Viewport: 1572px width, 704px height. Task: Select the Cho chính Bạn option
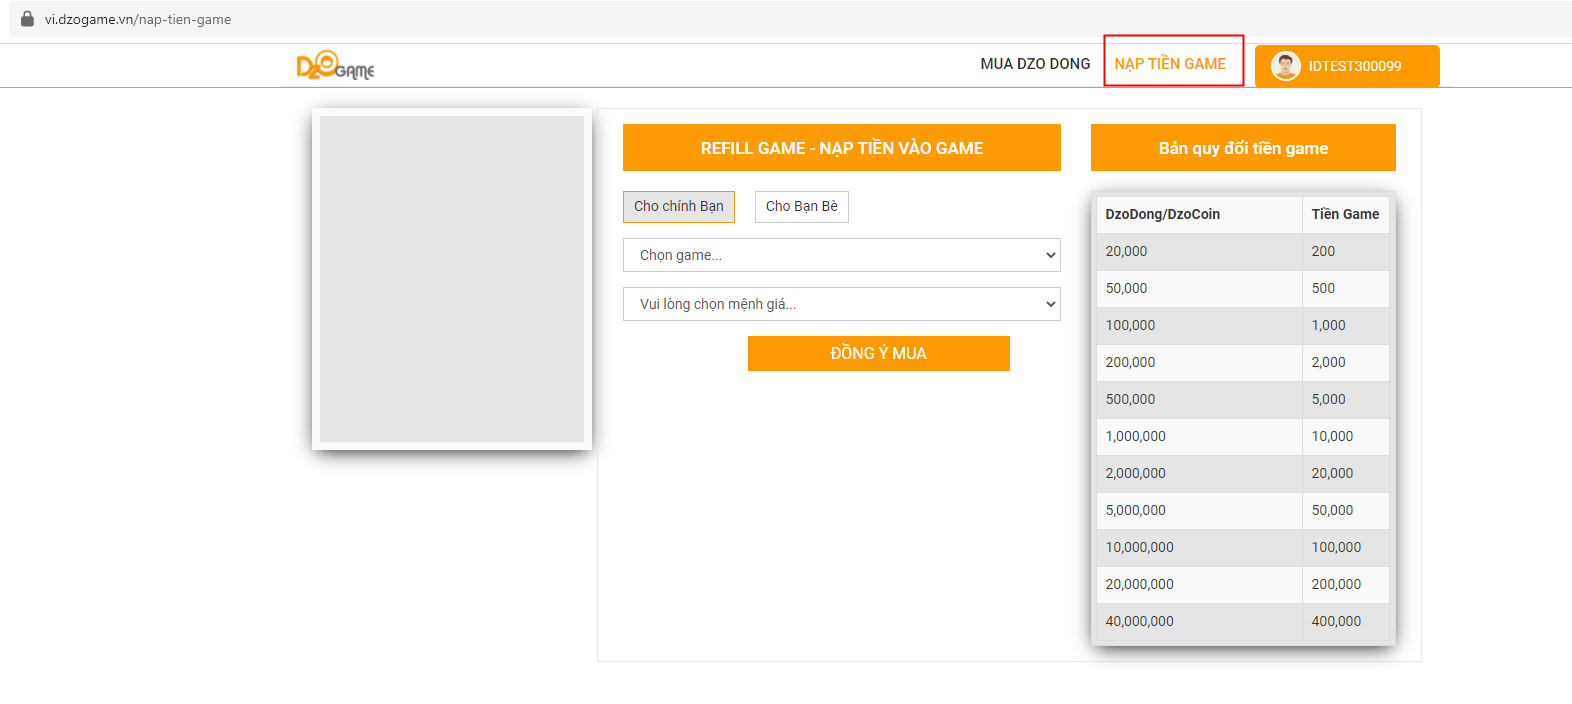pos(678,207)
